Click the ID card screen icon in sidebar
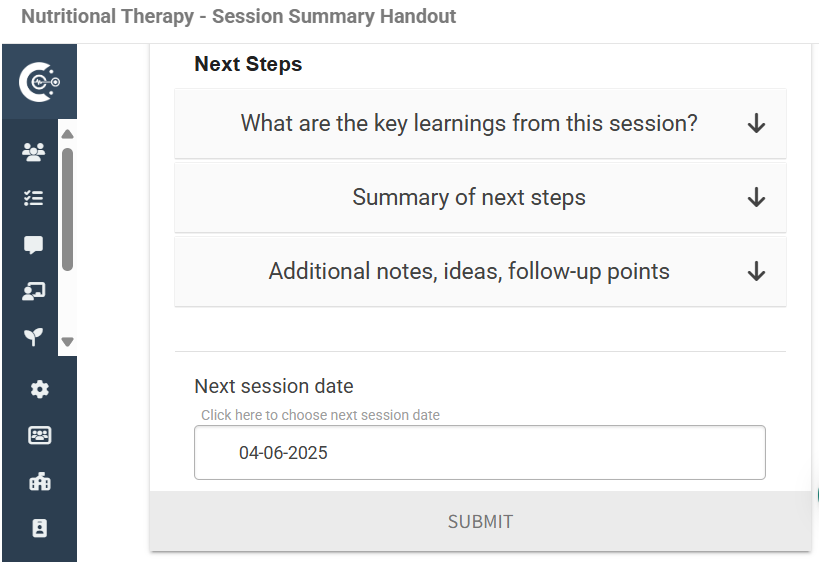819x587 pixels. [x=40, y=435]
